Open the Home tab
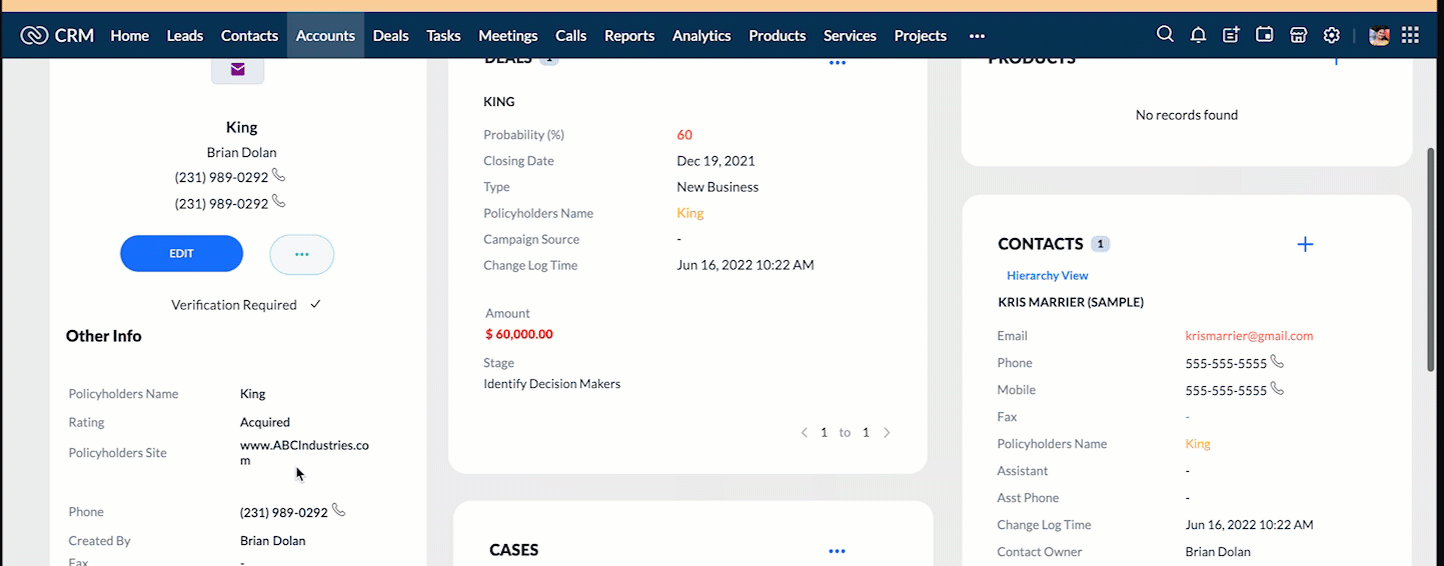The image size is (1444, 566). tap(130, 35)
